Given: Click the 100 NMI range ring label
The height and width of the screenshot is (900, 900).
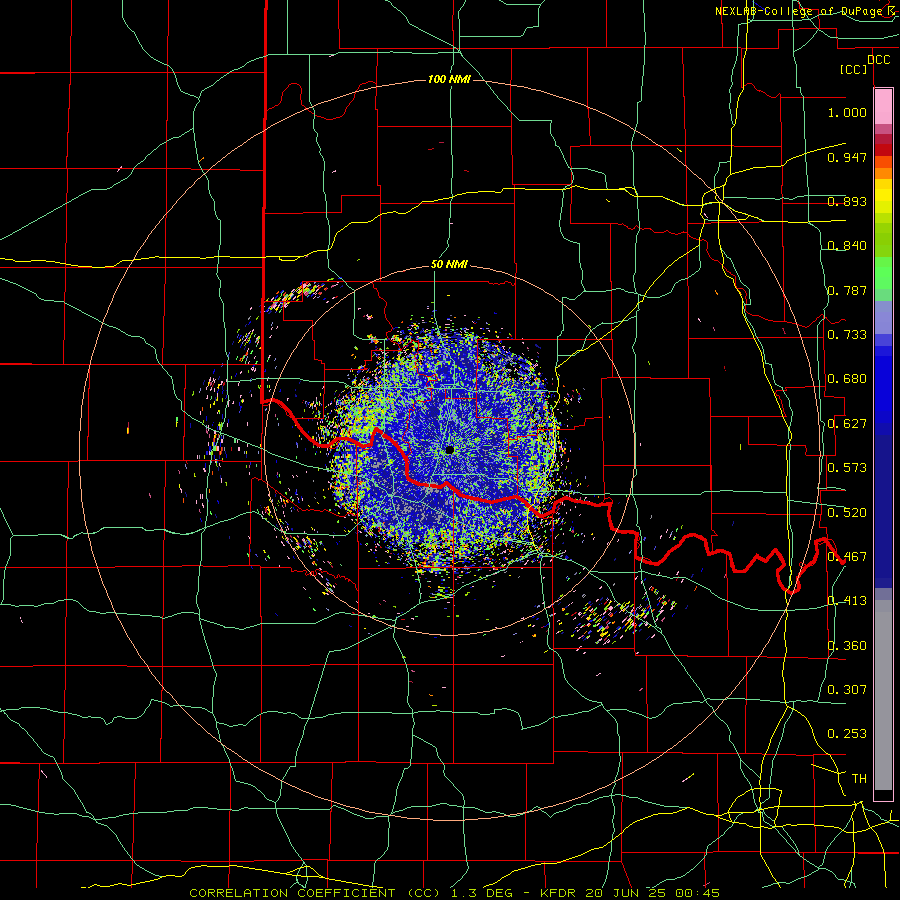Looking at the screenshot, I should coord(449,79).
